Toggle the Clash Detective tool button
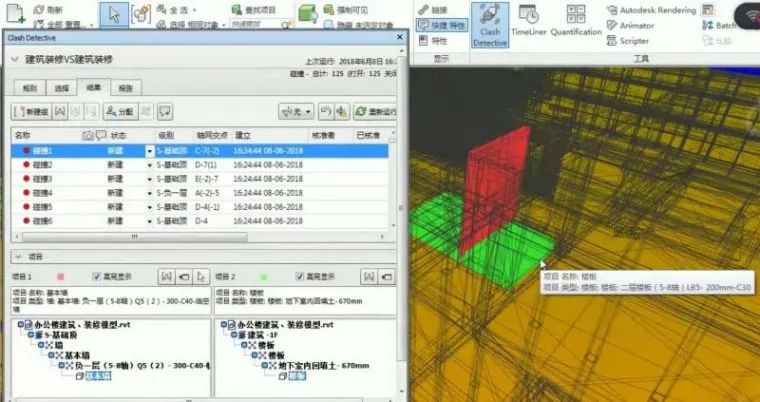This screenshot has height=402, width=760. coord(490,25)
